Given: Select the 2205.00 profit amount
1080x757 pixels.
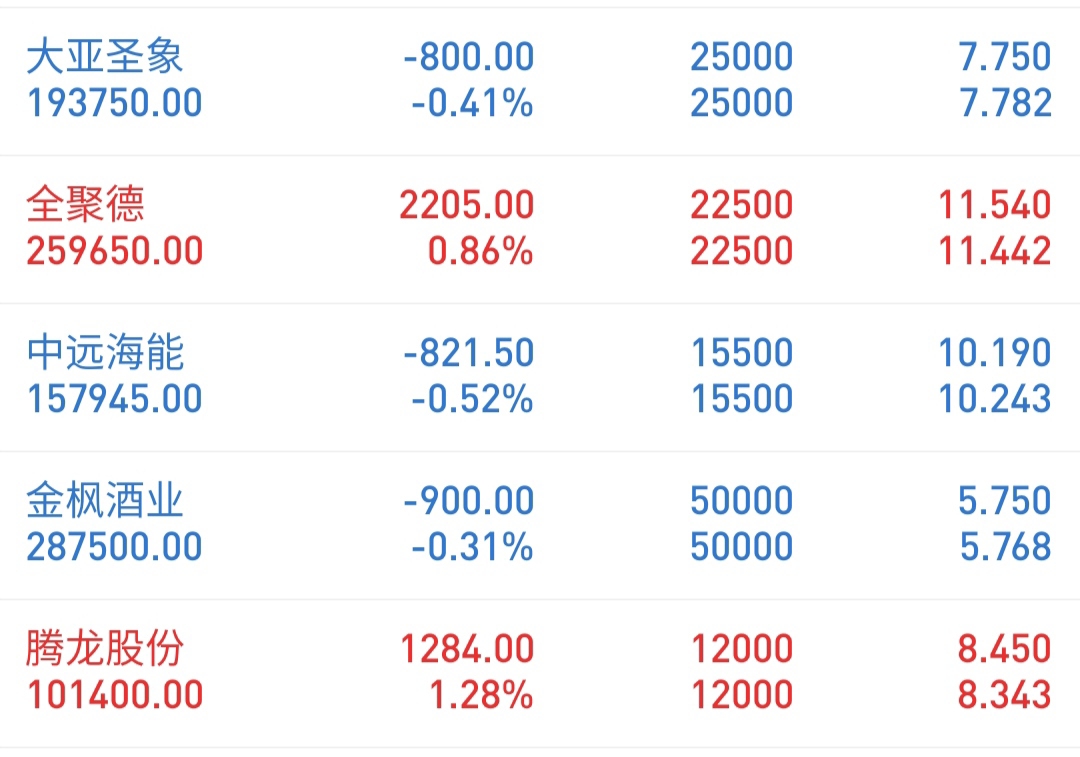Looking at the screenshot, I should 467,205.
